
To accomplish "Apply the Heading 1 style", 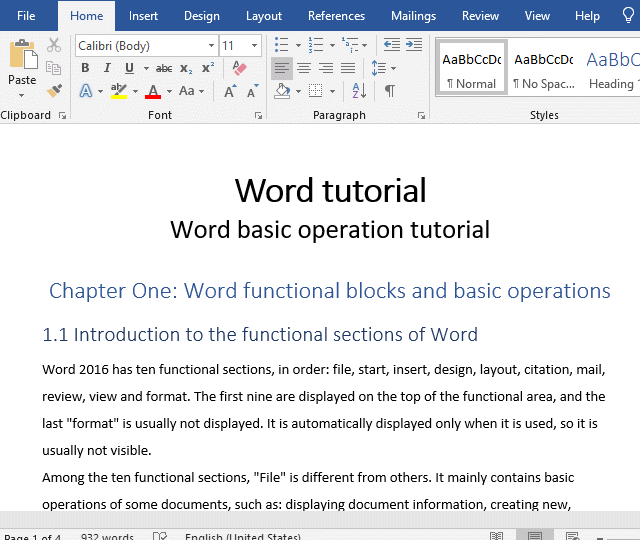I will 612,68.
